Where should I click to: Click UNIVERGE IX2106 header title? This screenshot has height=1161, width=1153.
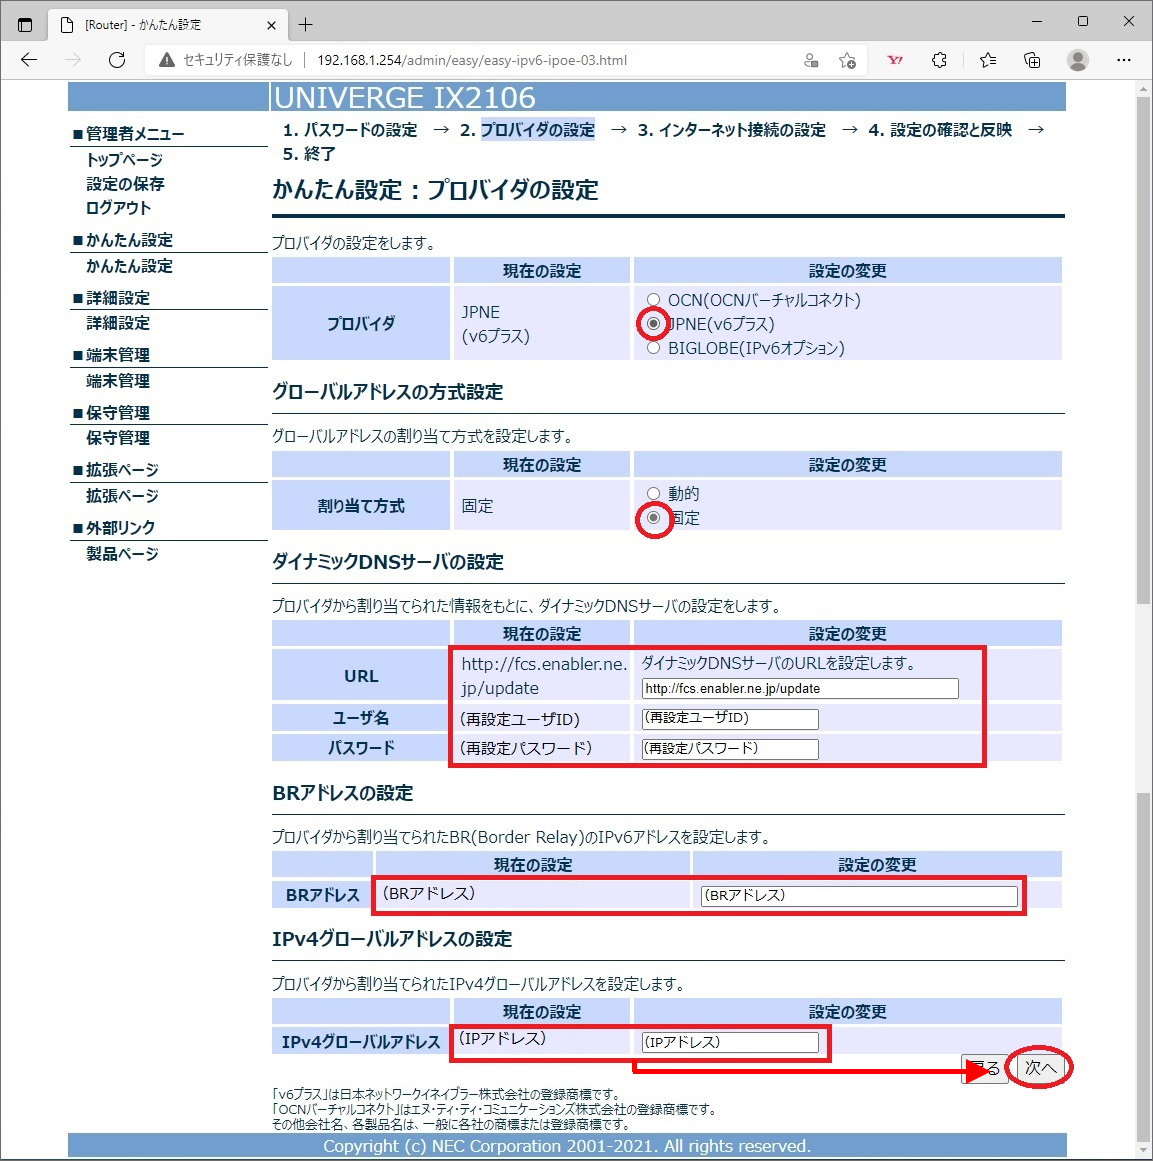404,97
